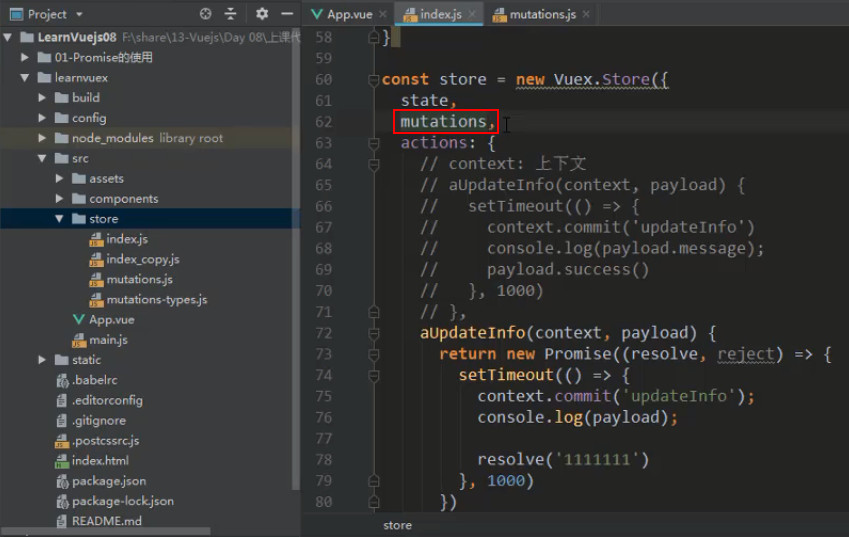Select the static folder
849x537 pixels.
[86, 359]
